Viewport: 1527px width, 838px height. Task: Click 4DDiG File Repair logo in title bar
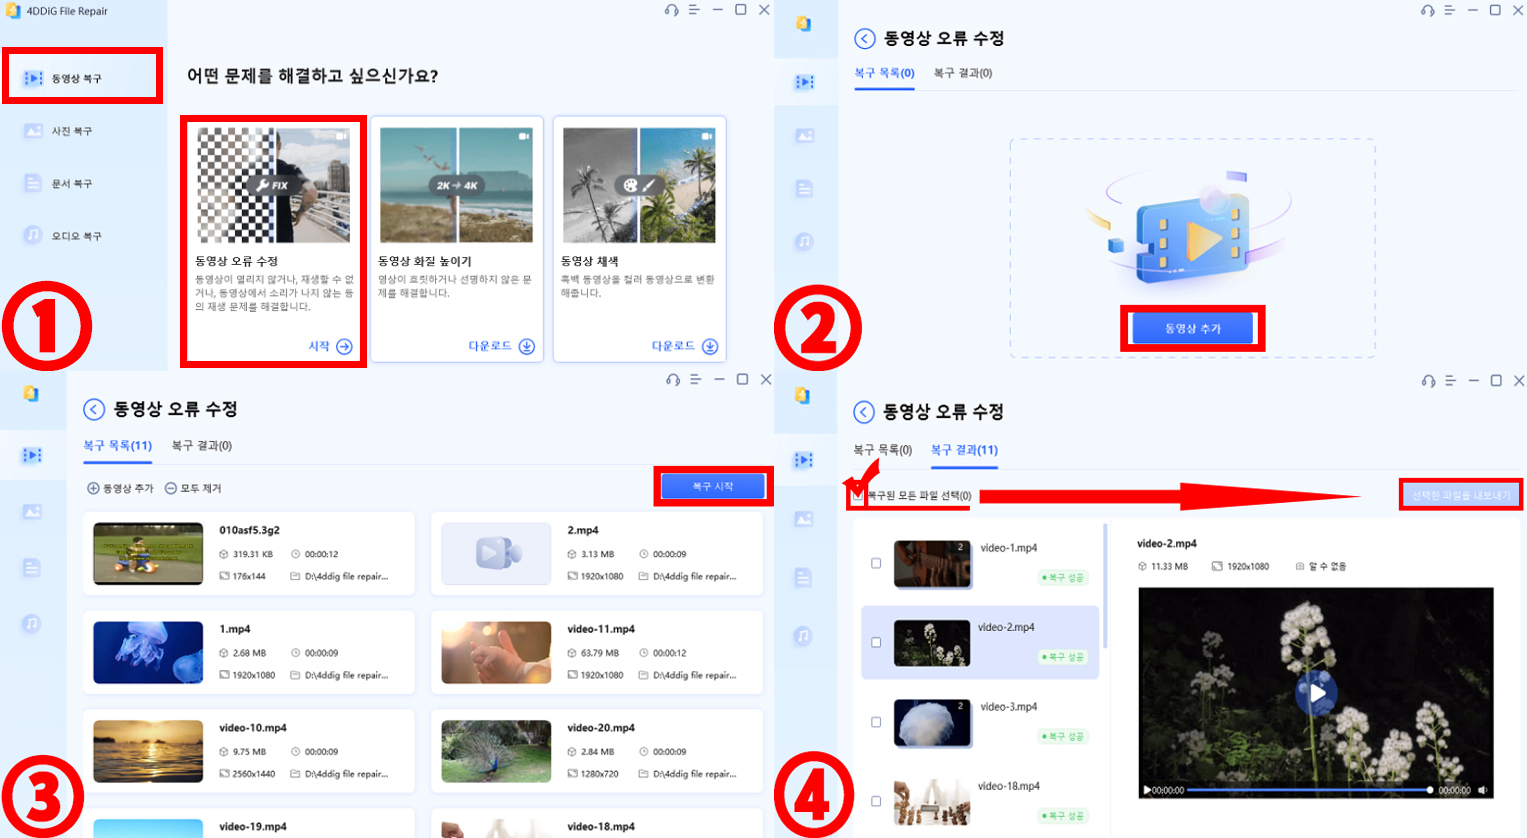point(14,11)
